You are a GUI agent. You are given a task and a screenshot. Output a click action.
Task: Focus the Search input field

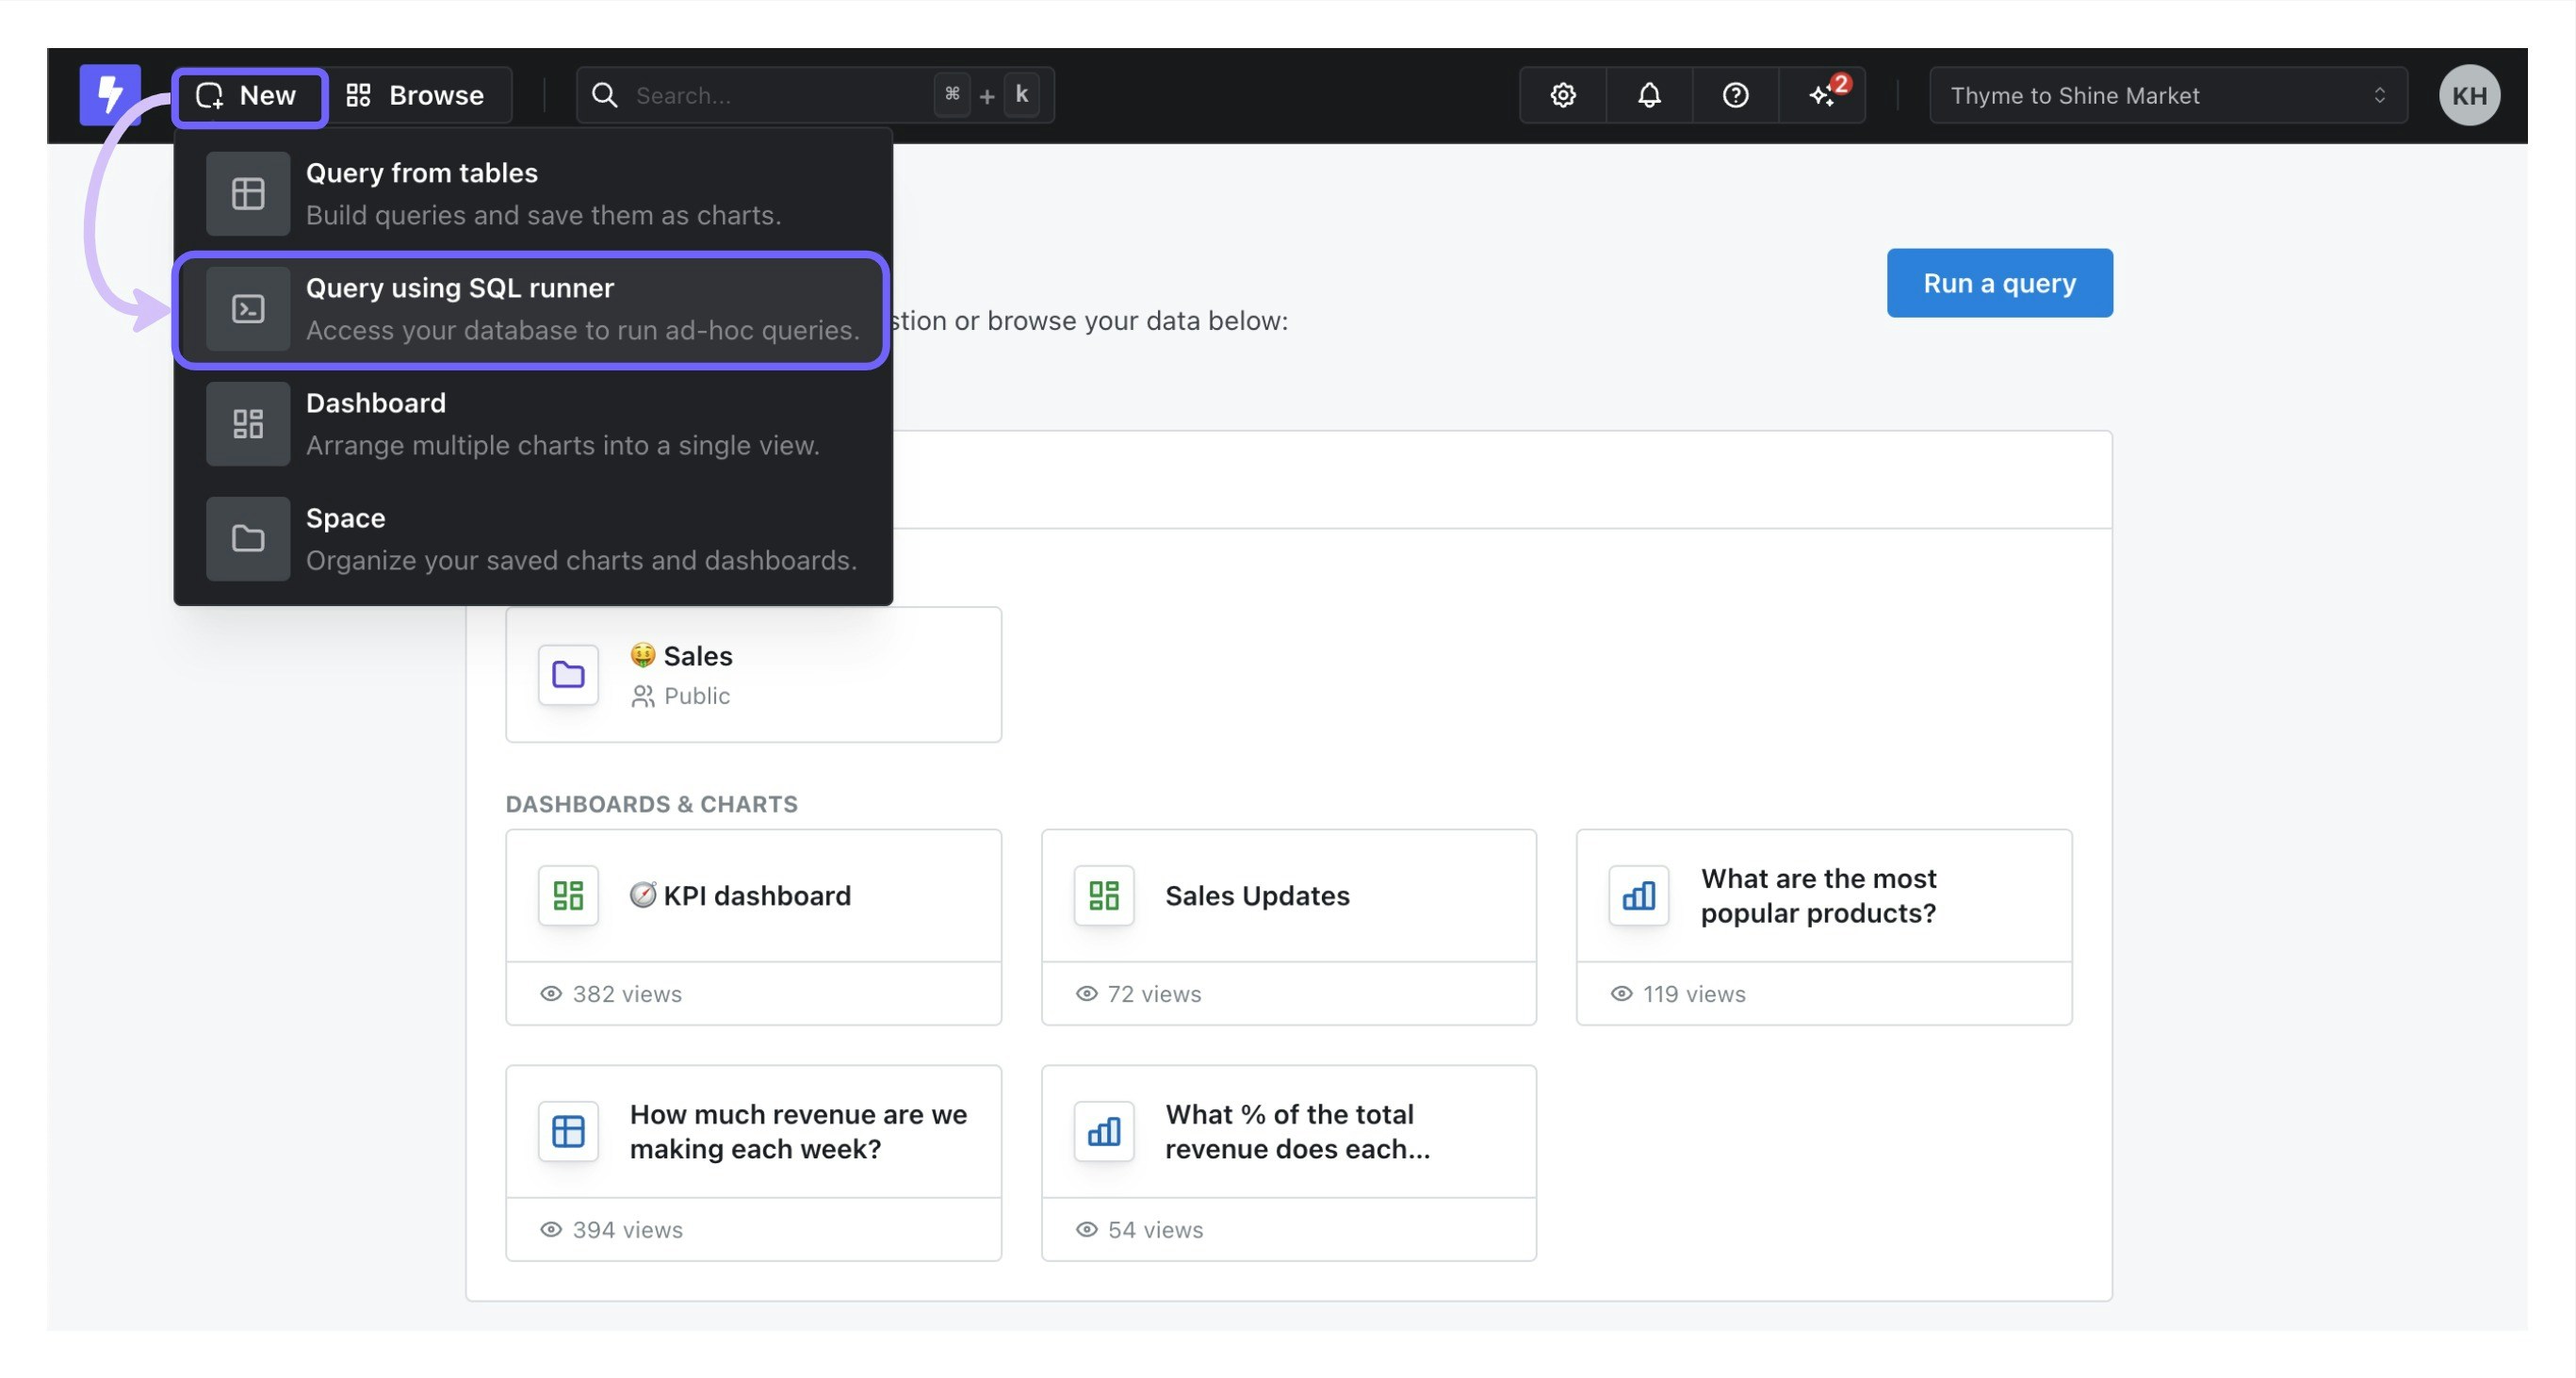[780, 95]
